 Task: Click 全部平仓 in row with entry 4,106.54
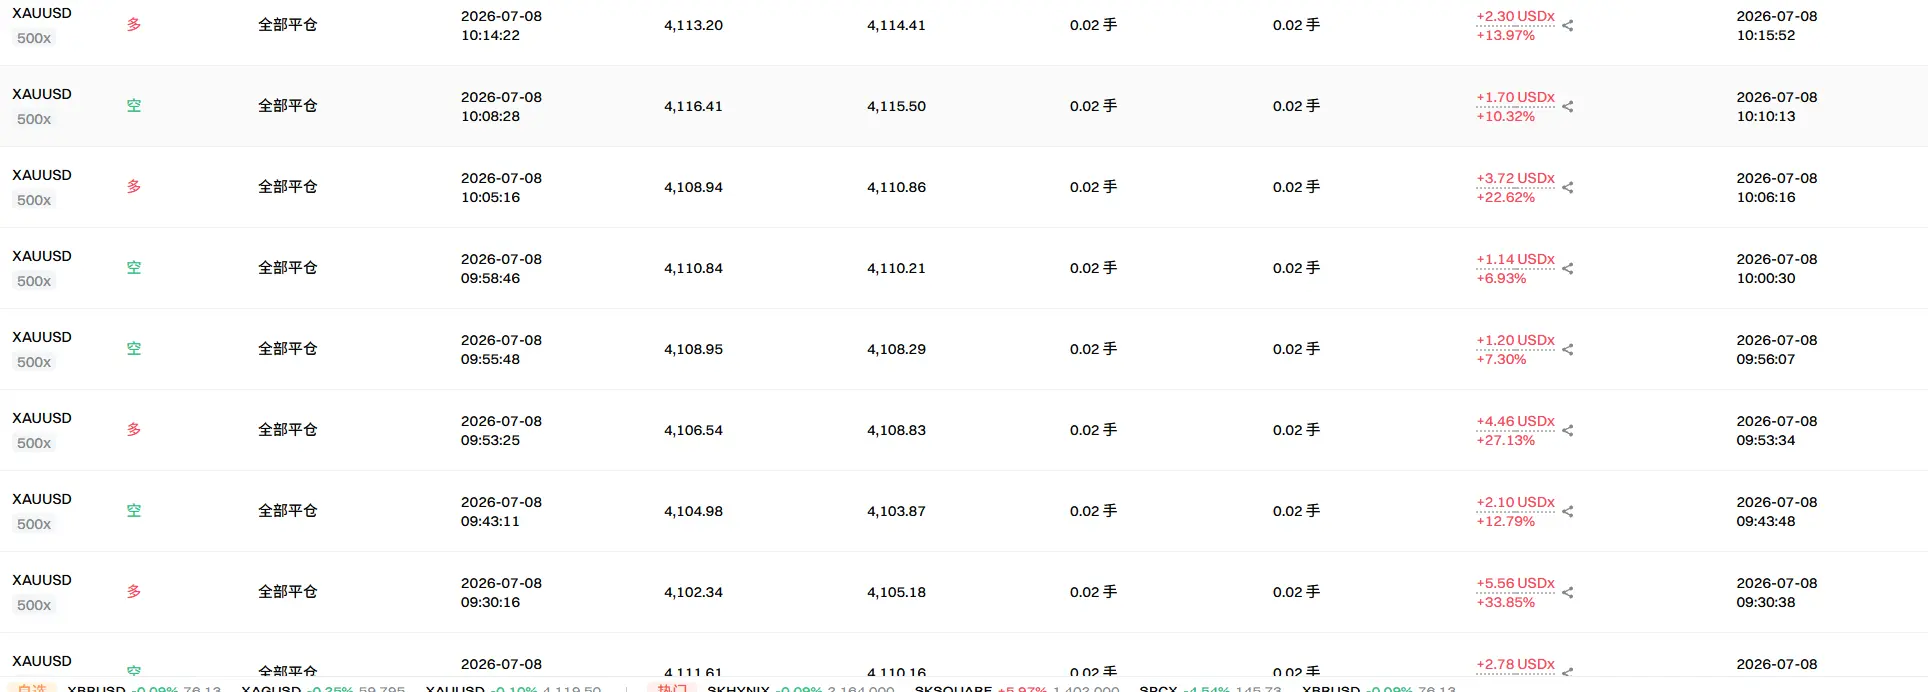click(288, 430)
